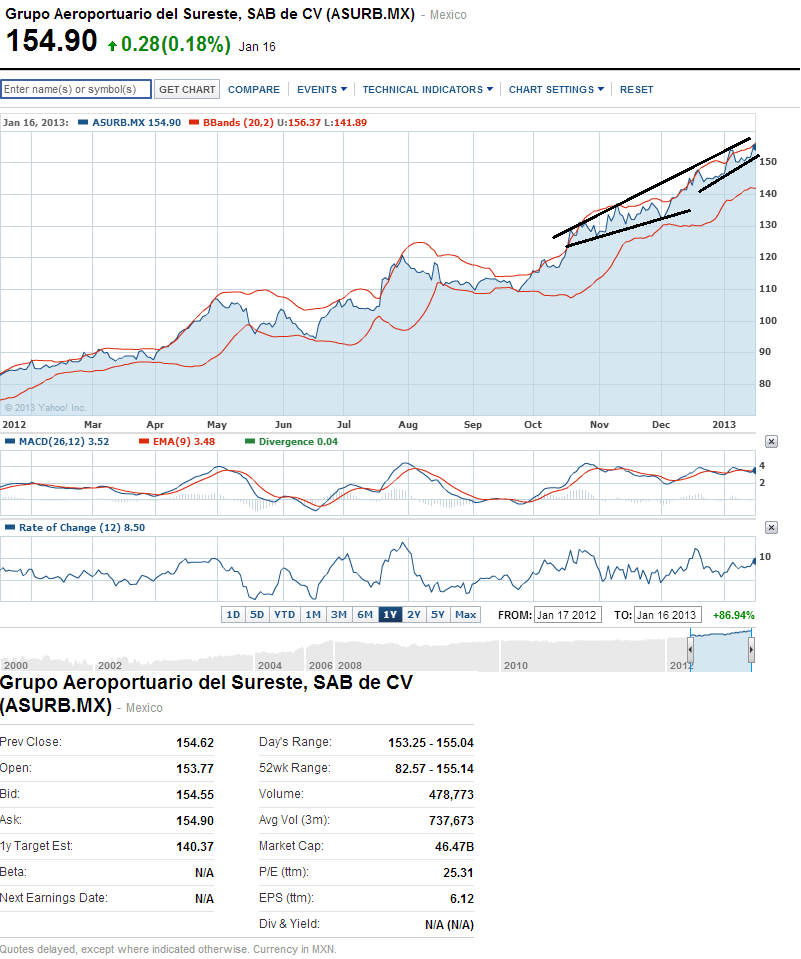801x959 pixels.
Task: Open the CHART SETTINGS dropdown
Action: [x=556, y=89]
